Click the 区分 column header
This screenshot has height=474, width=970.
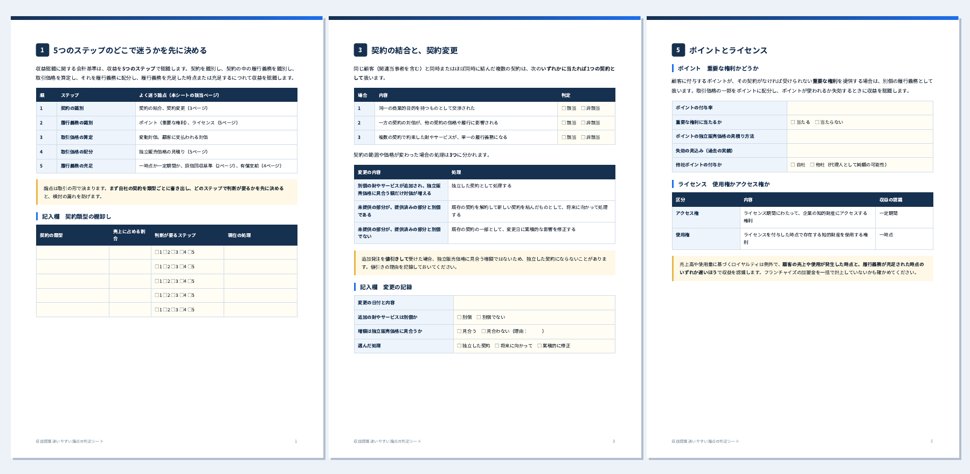[706, 200]
